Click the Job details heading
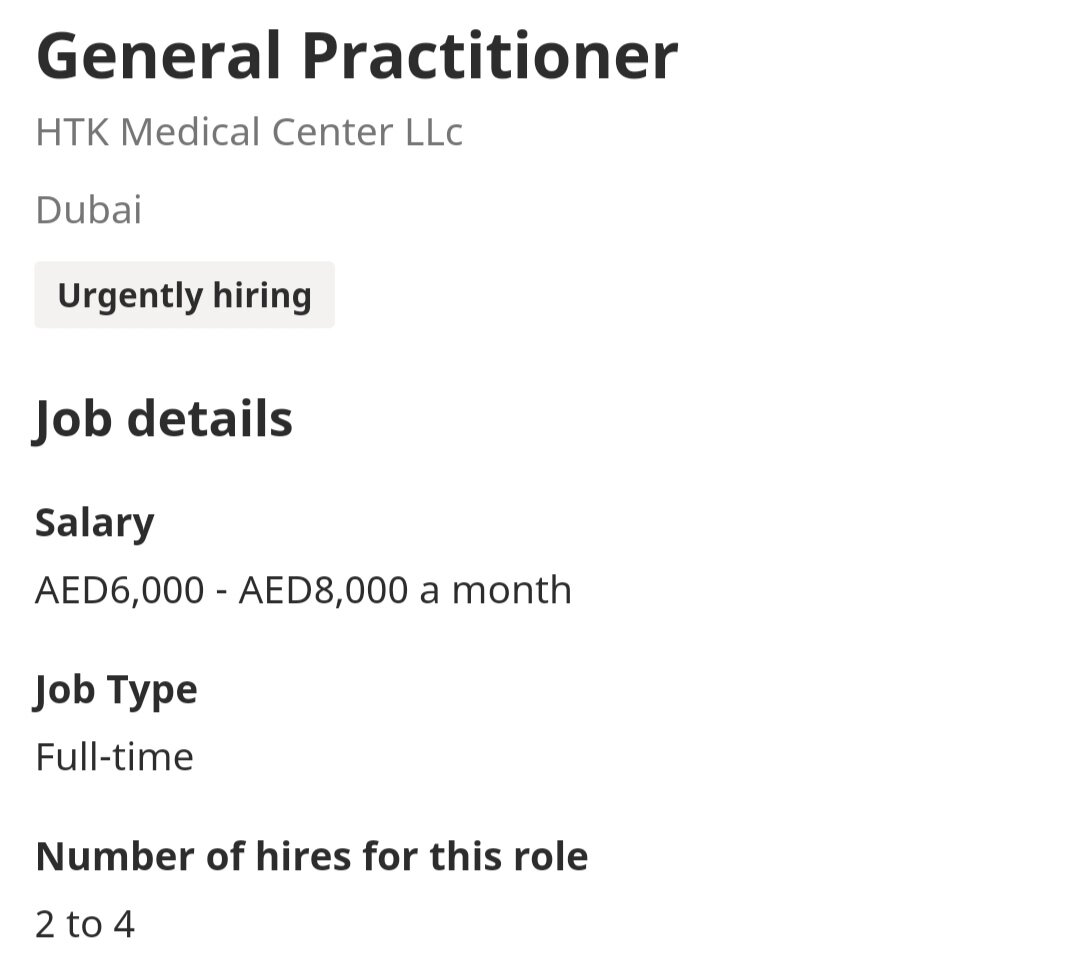The height and width of the screenshot is (960, 1080). (x=163, y=419)
